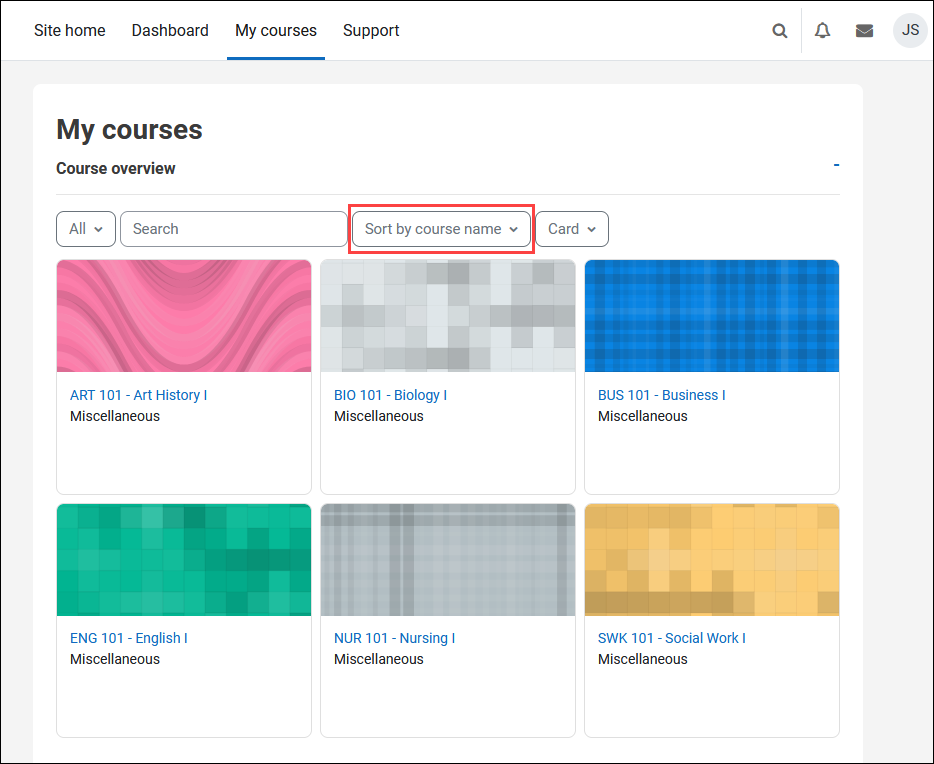Click Miscellaneous under BUS 101
Viewport: 934px width, 764px height.
643,416
